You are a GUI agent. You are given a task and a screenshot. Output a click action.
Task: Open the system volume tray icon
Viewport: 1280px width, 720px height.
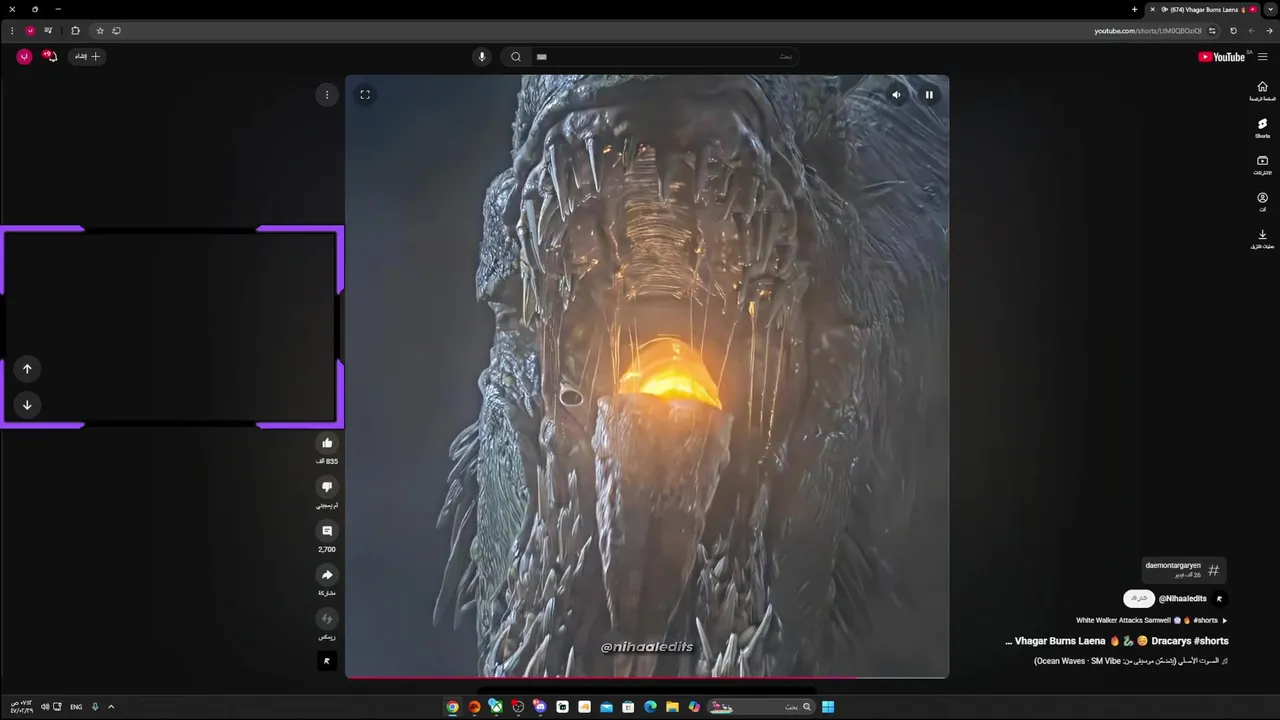pyautogui.click(x=45, y=707)
